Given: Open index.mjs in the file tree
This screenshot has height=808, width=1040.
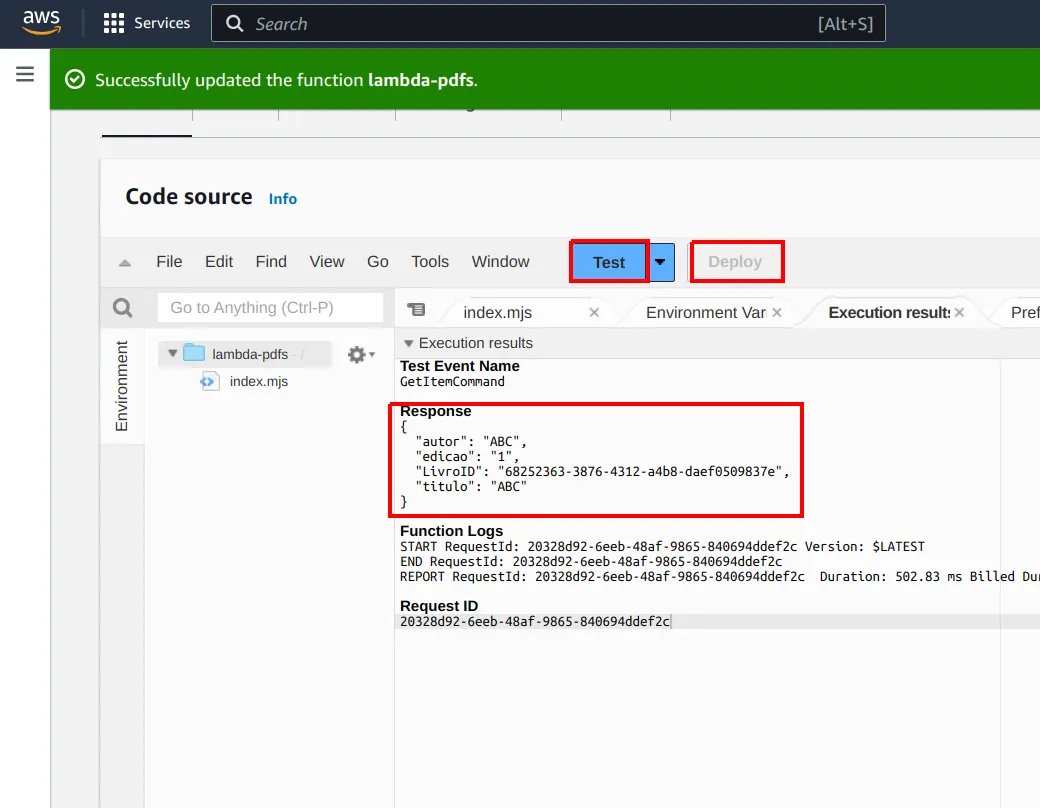Looking at the screenshot, I should coord(259,381).
